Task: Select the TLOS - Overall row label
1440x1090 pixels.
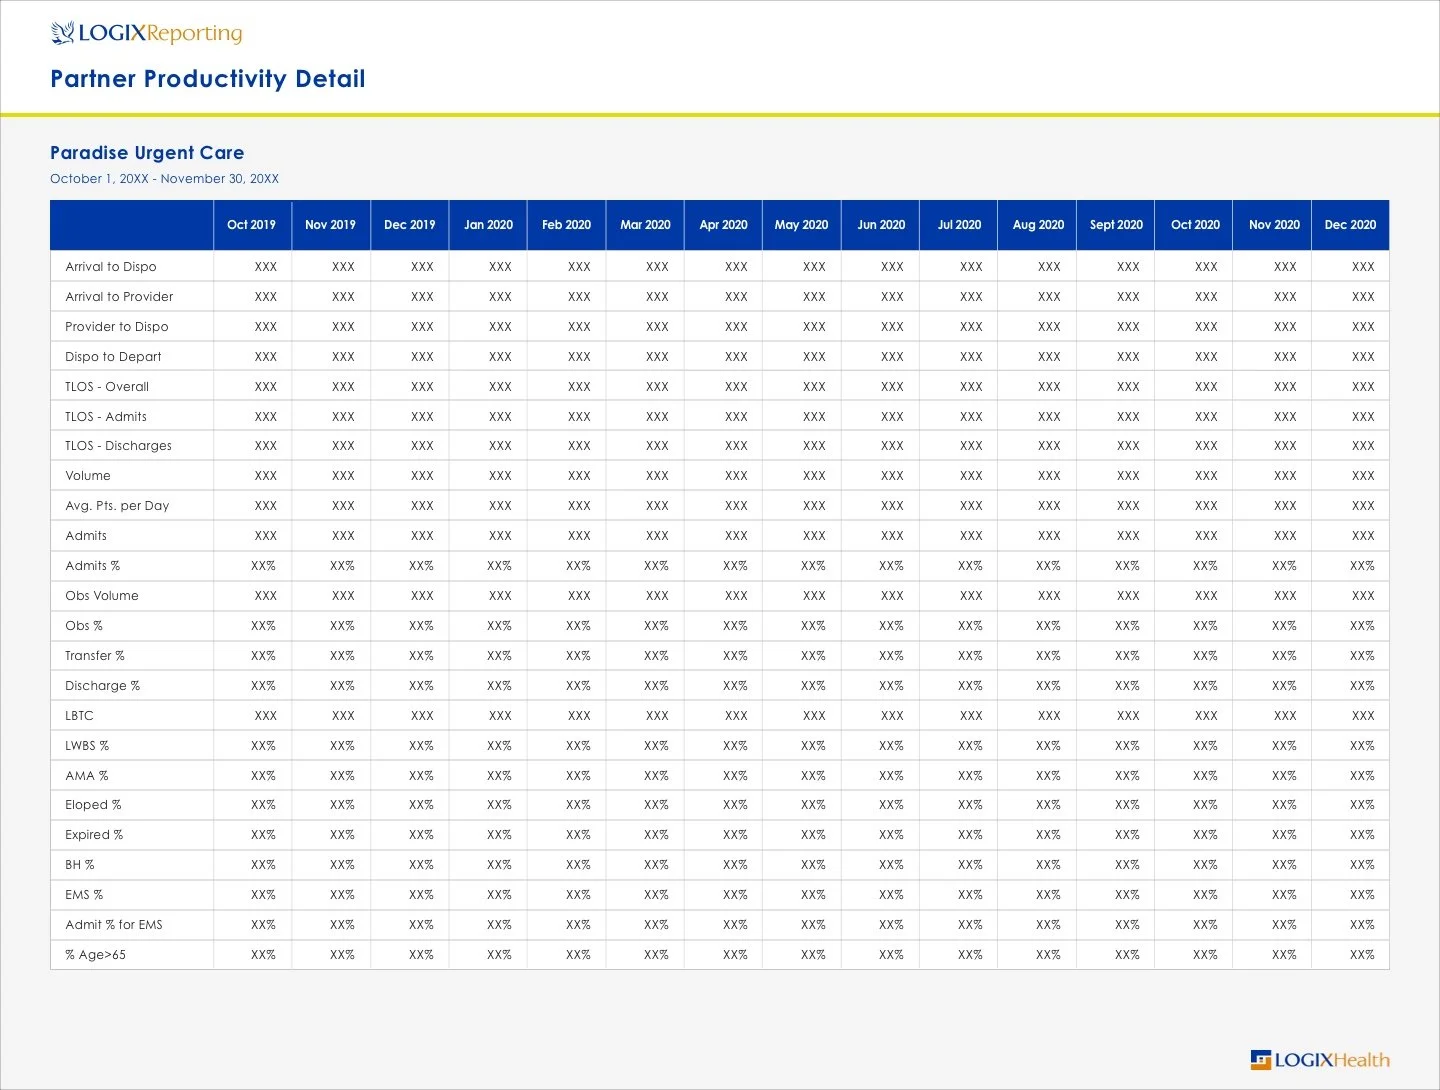Action: click(x=106, y=386)
